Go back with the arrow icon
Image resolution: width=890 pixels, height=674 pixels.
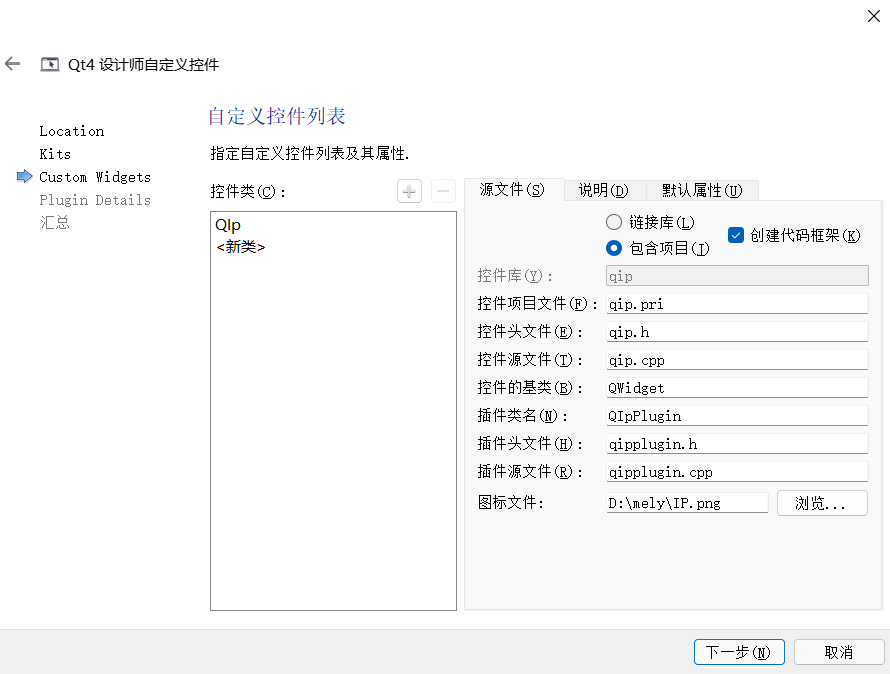[x=12, y=64]
